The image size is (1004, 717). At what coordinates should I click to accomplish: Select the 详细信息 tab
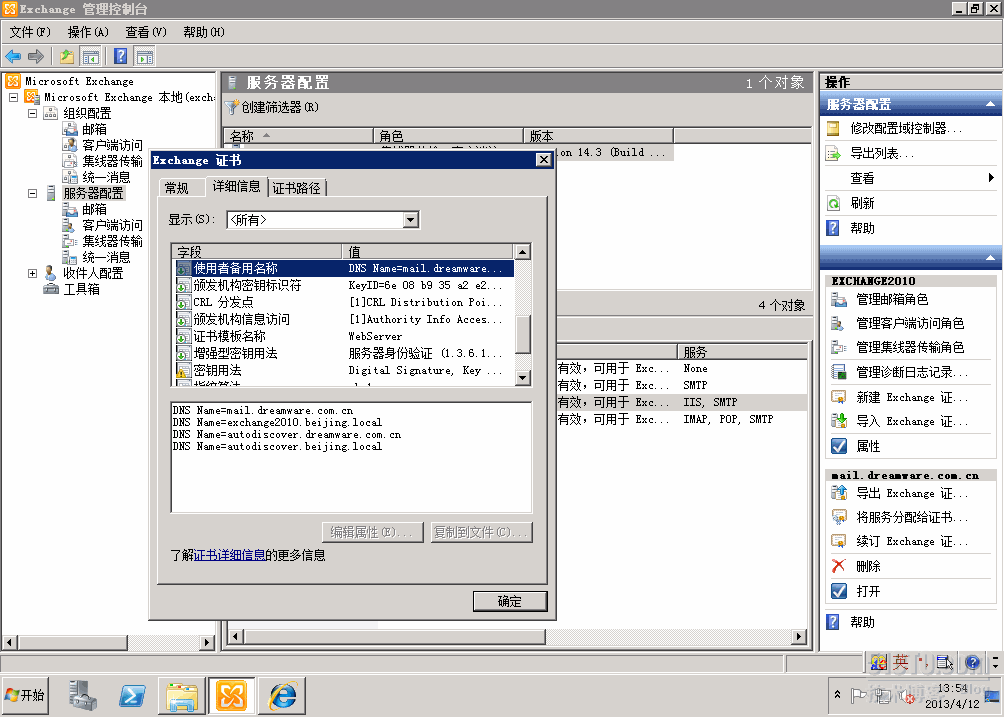236,186
